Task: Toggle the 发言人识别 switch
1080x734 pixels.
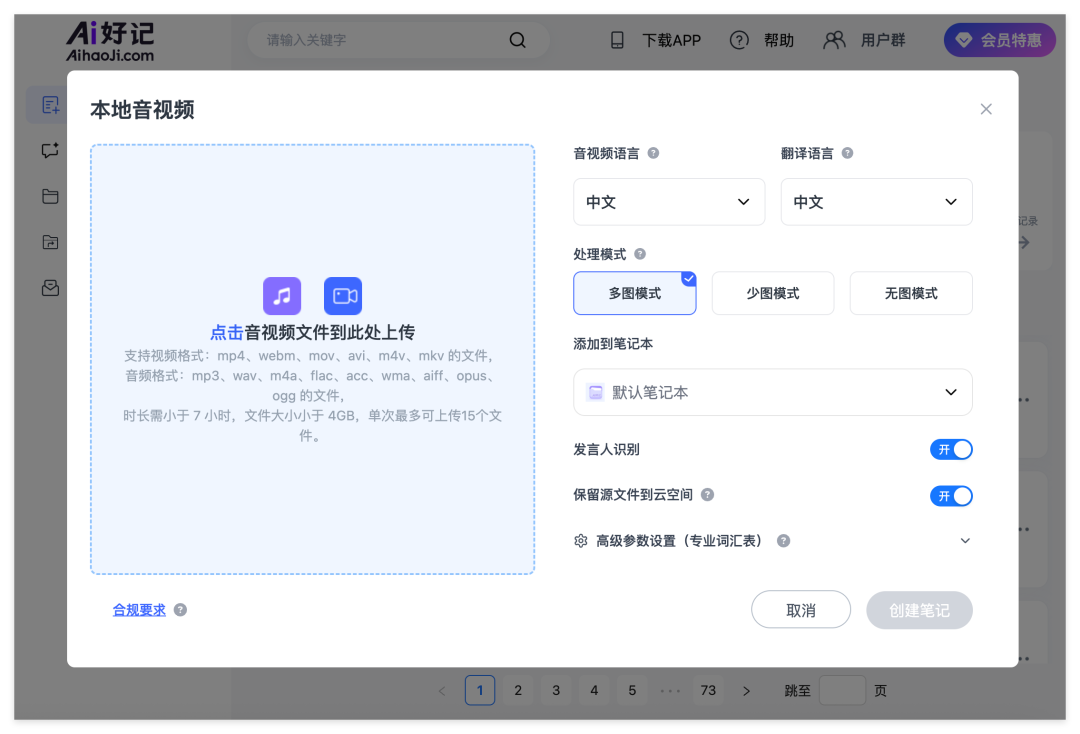Action: click(x=951, y=450)
